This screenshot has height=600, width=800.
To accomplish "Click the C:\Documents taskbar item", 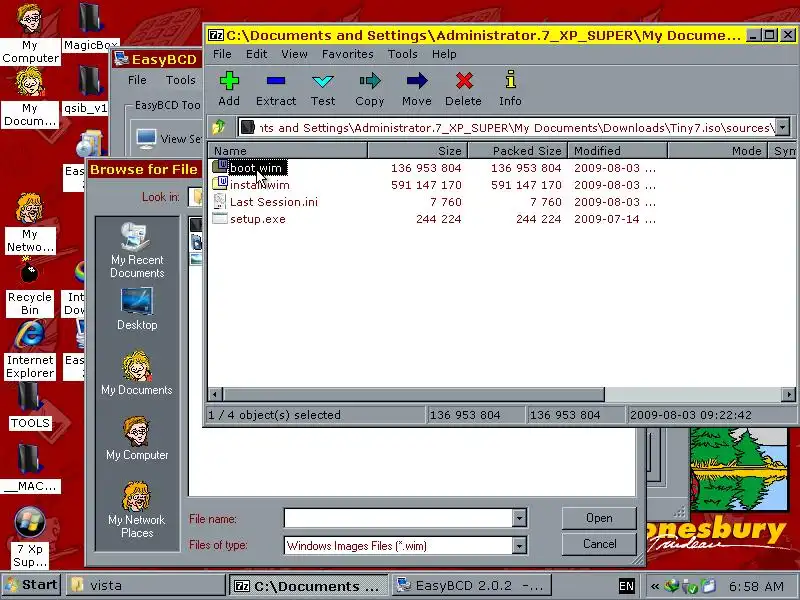I will pyautogui.click(x=308, y=585).
